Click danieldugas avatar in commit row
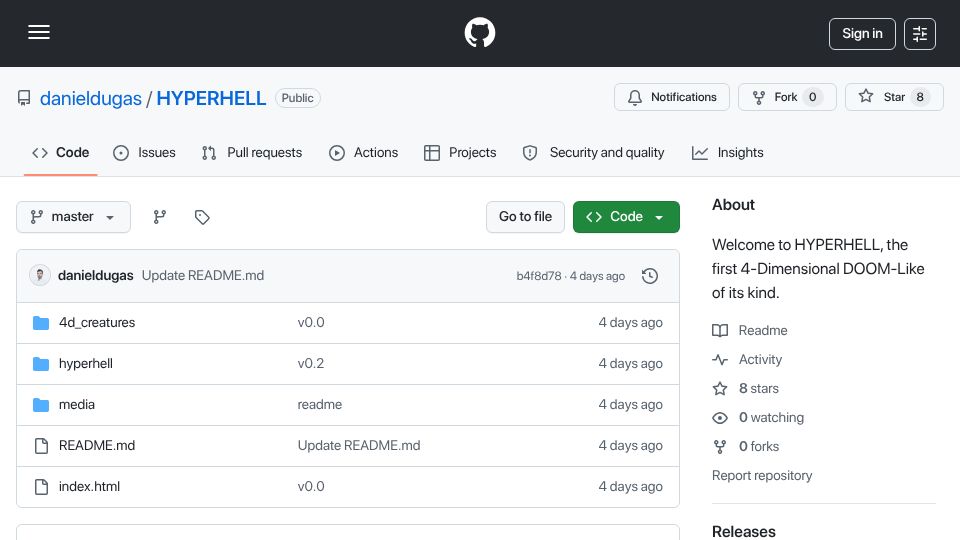960x540 pixels. pos(40,276)
